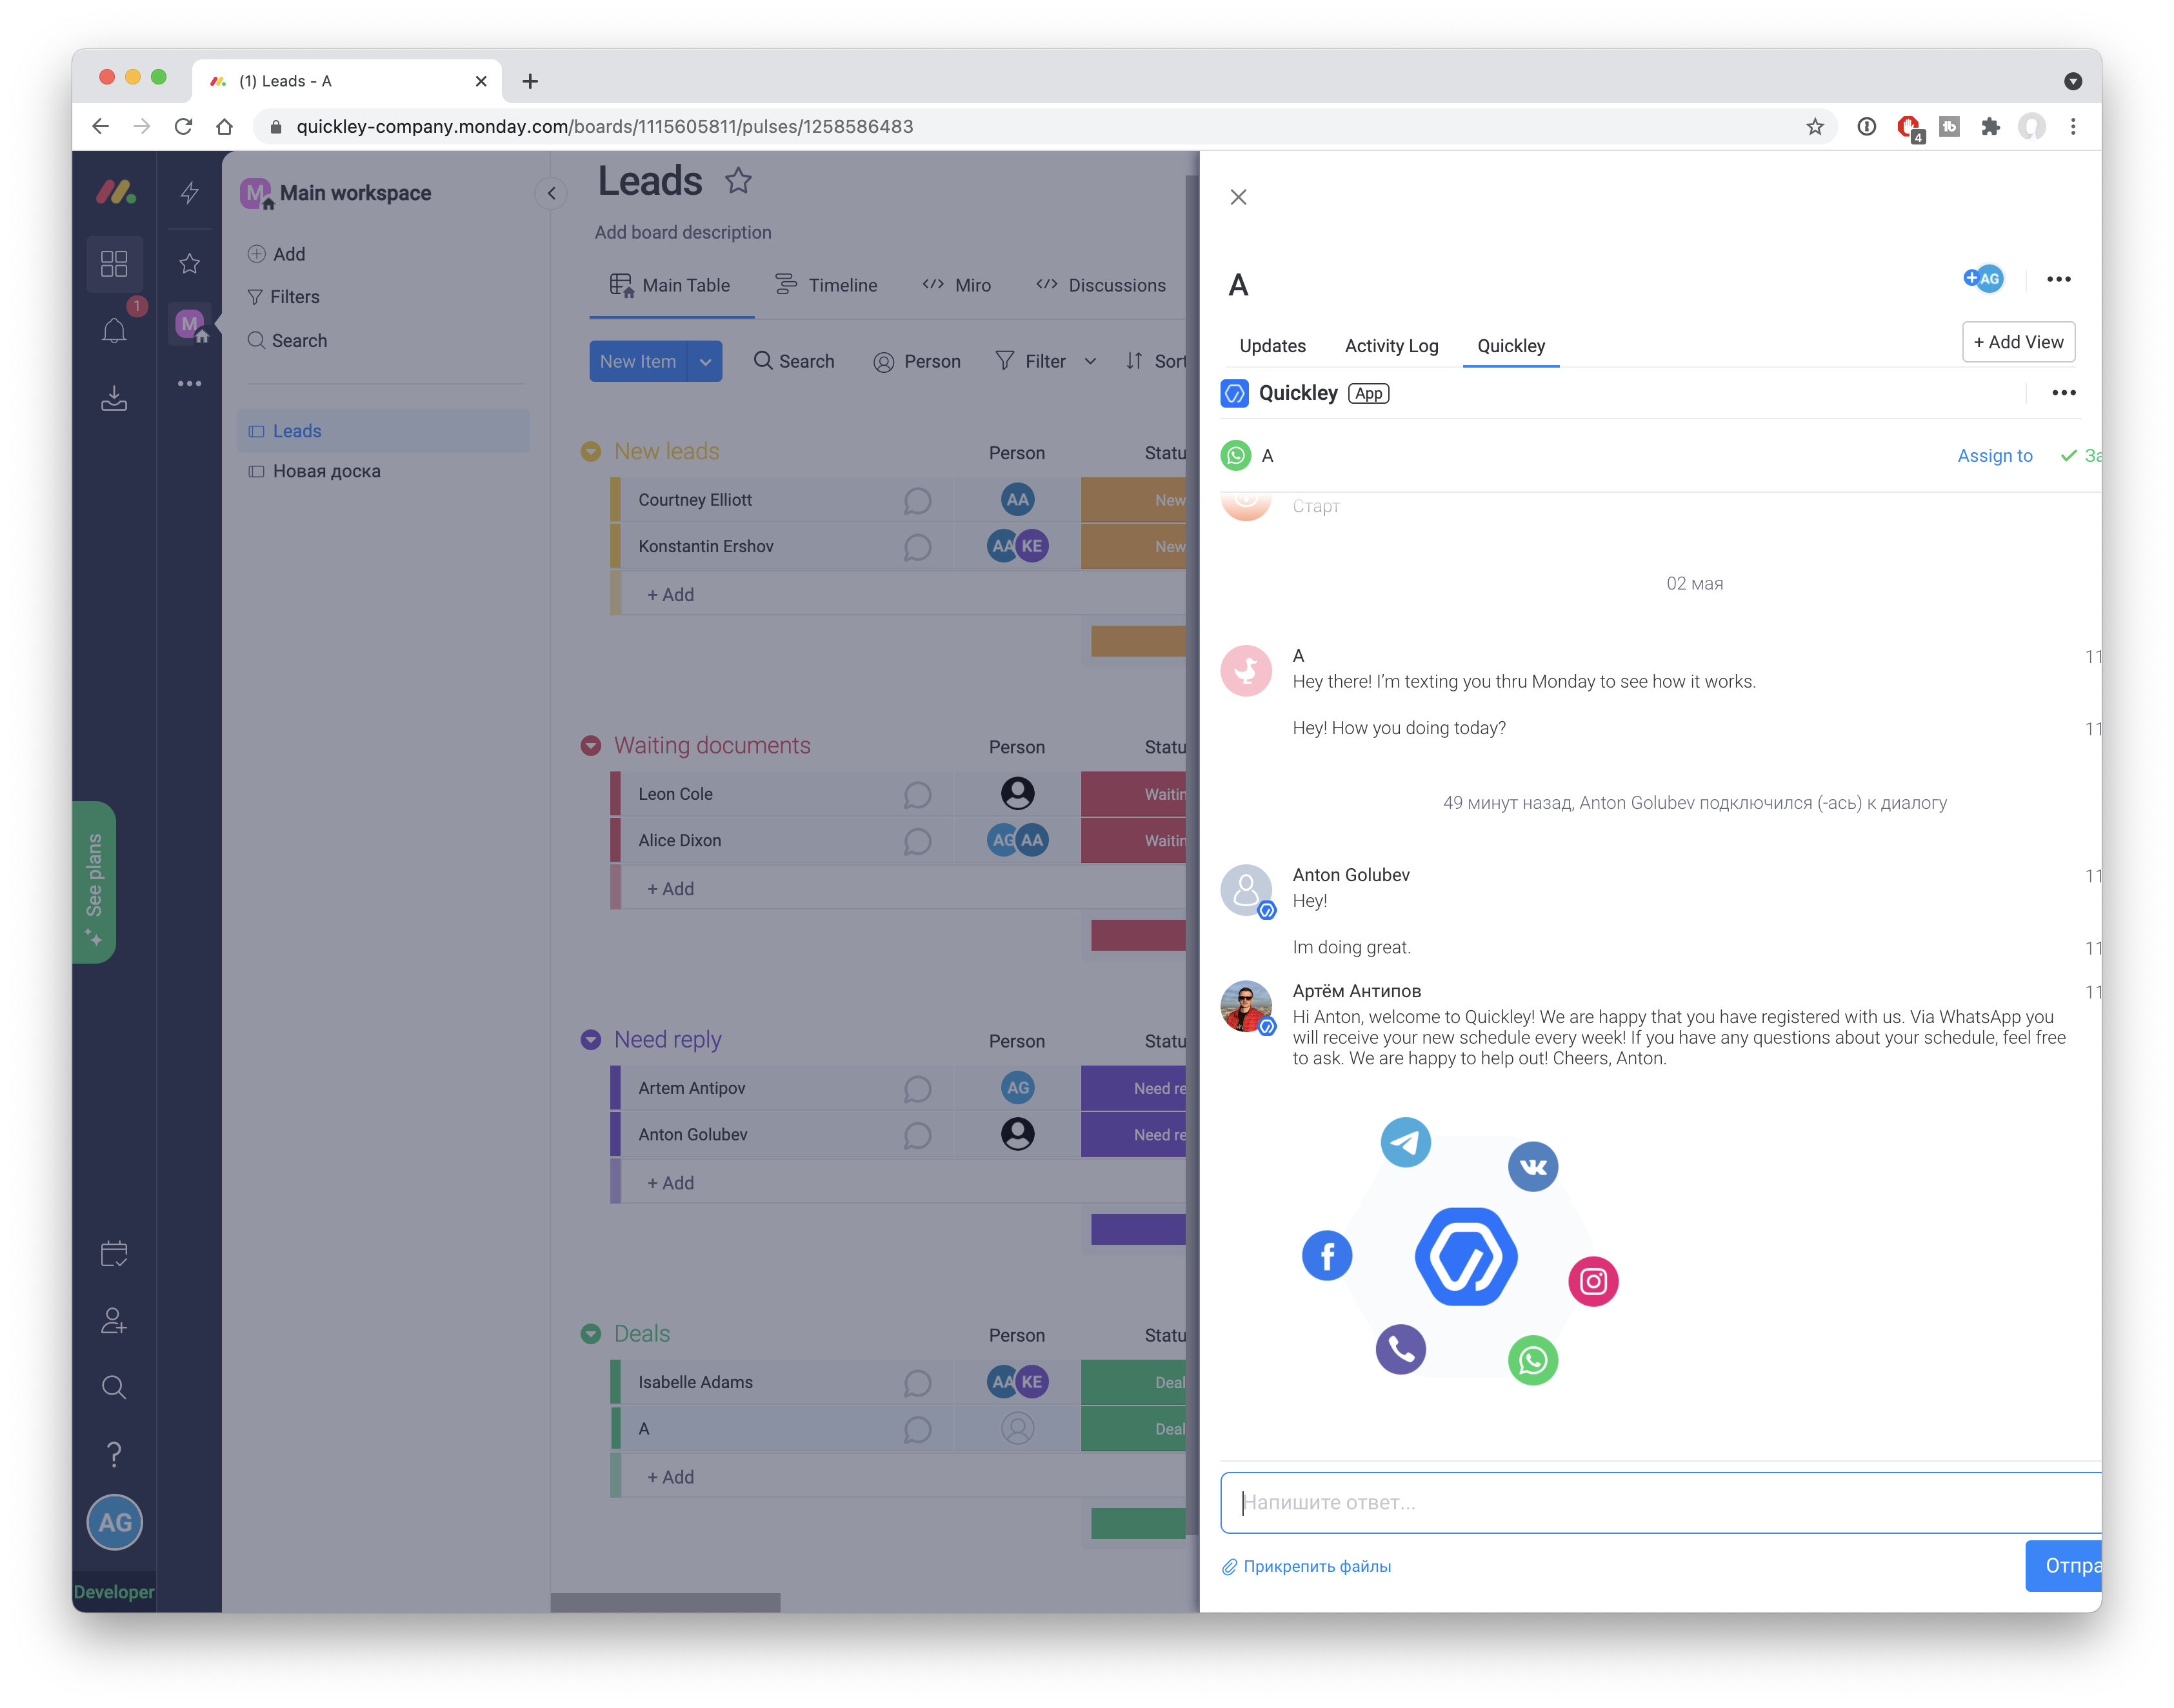Open the New Item dropdown arrow
The image size is (2174, 1708).
pyautogui.click(x=705, y=362)
